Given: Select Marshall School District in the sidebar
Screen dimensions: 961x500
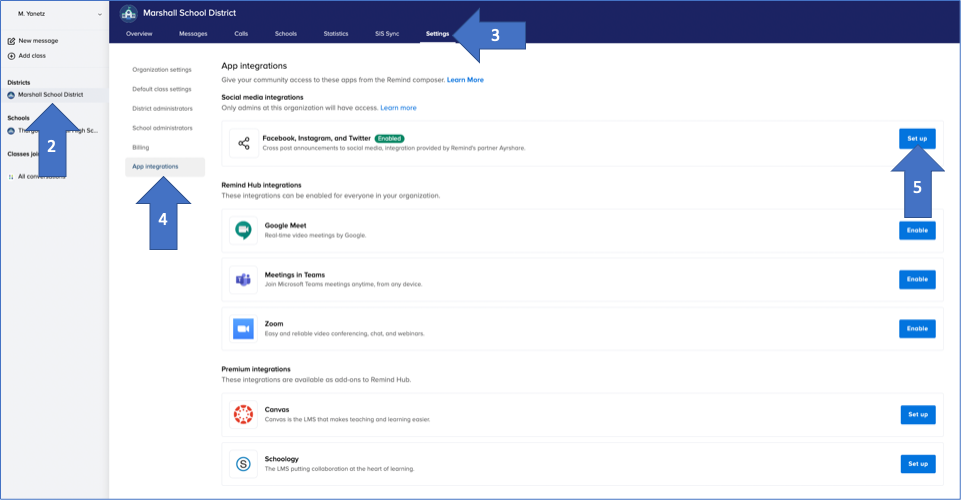Looking at the screenshot, I should [50, 95].
